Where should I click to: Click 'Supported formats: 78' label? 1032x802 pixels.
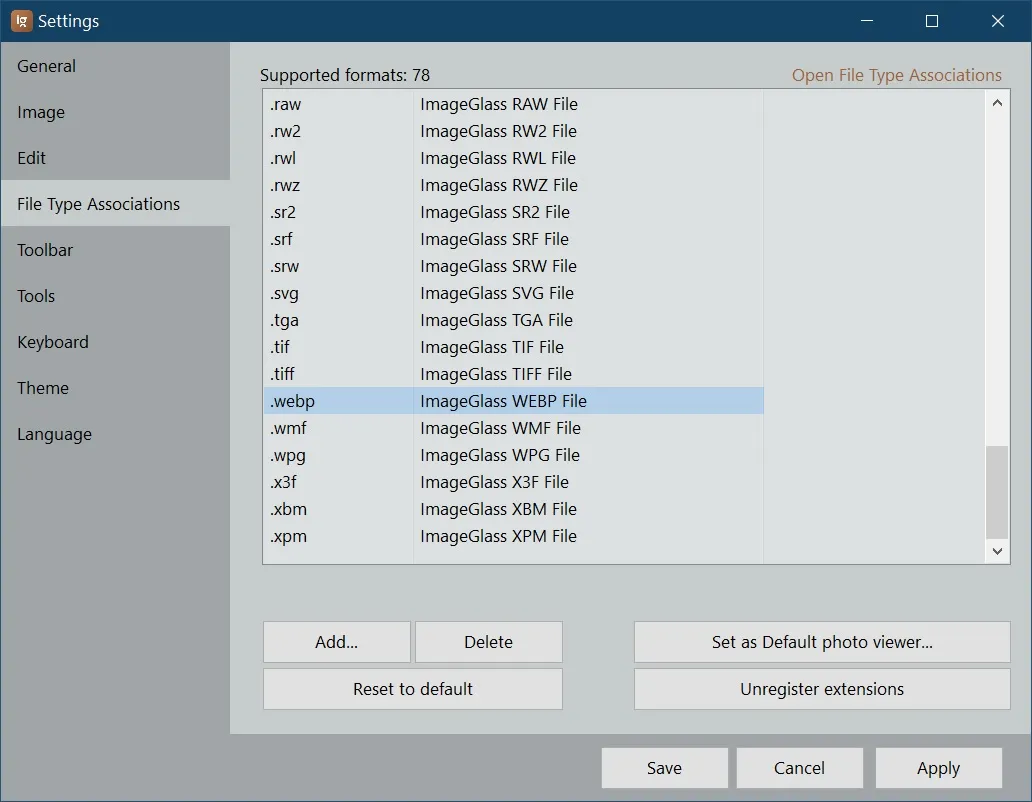pyautogui.click(x=345, y=75)
